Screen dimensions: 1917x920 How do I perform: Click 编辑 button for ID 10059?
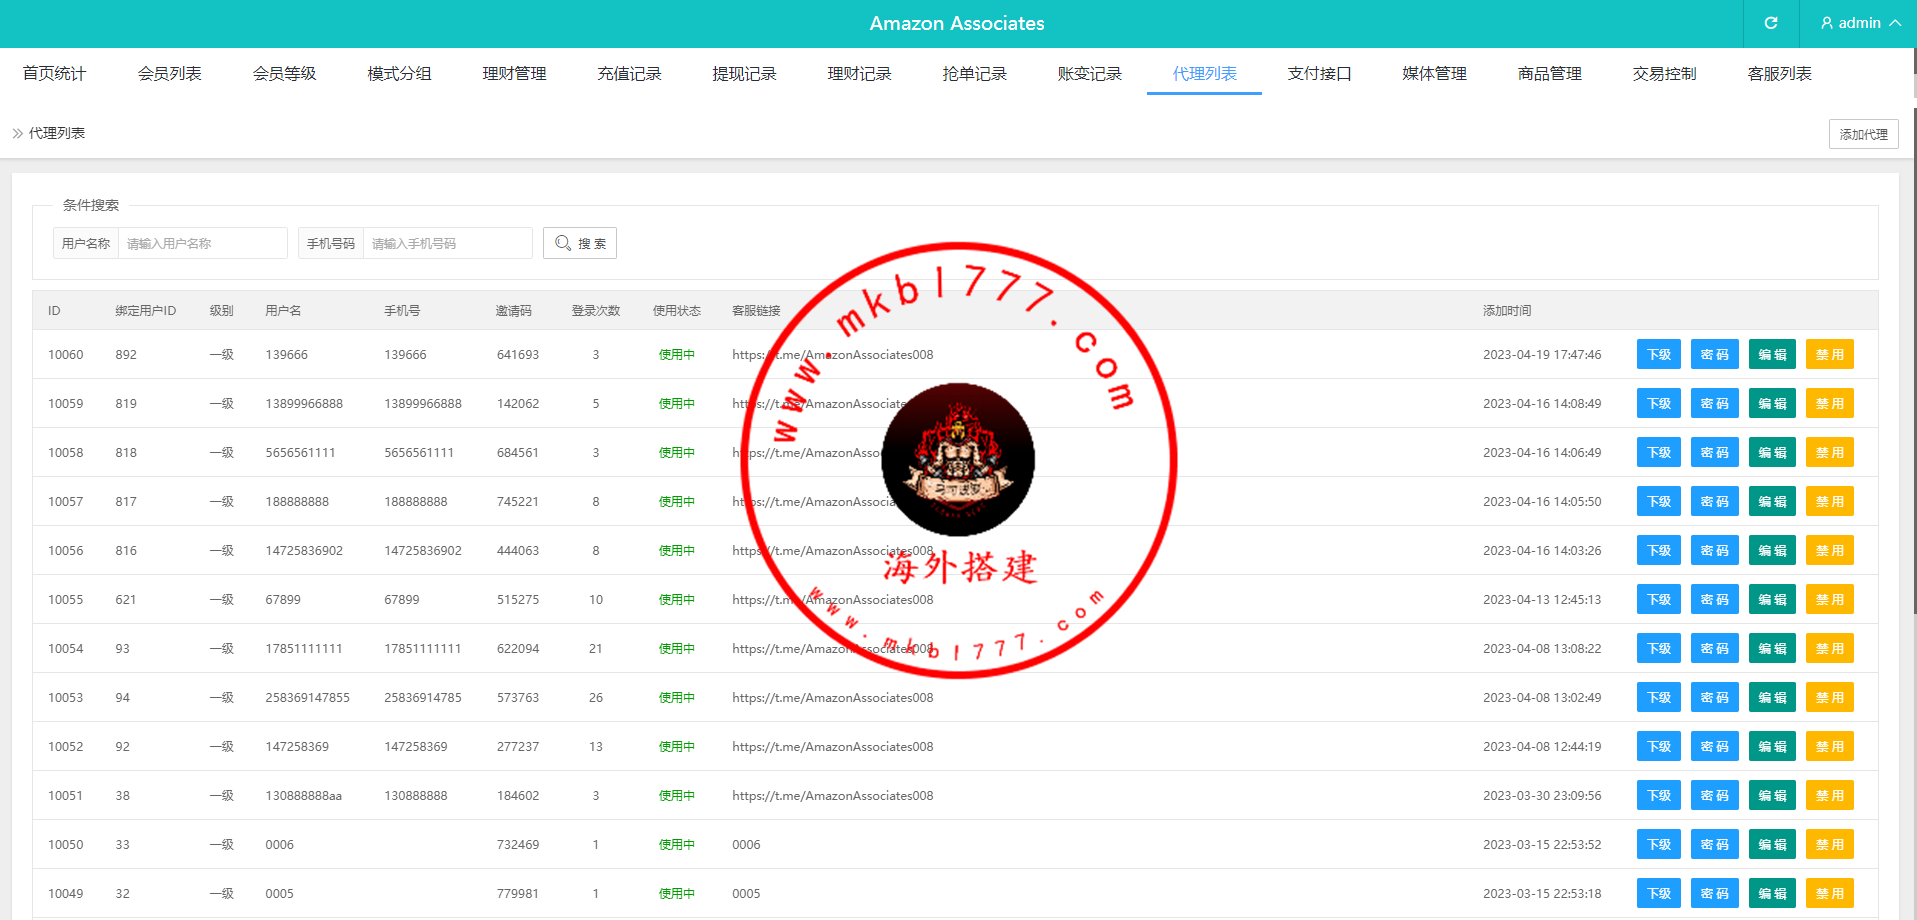tap(1773, 404)
